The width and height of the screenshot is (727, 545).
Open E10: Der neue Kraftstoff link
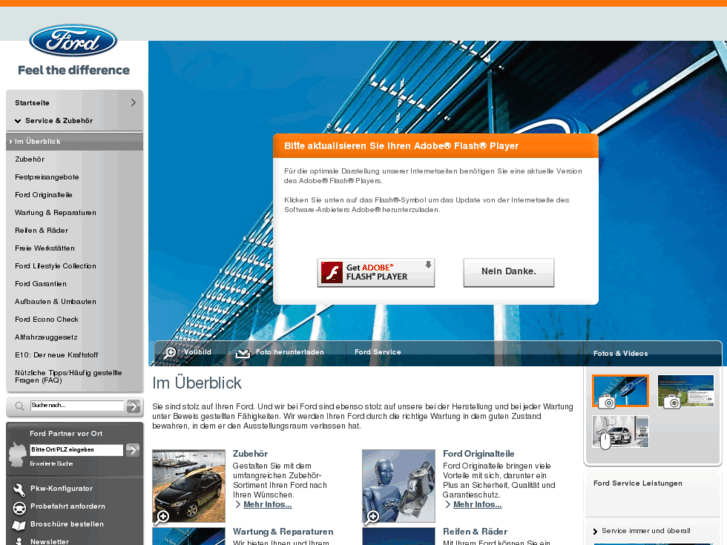[57, 355]
